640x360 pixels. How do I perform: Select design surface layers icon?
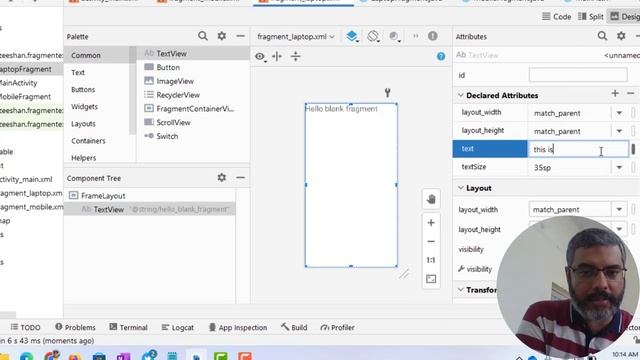(352, 36)
